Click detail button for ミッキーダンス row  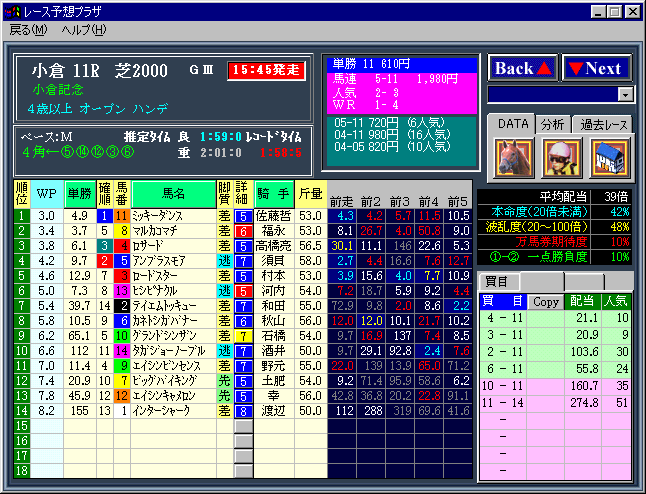pyautogui.click(x=243, y=215)
